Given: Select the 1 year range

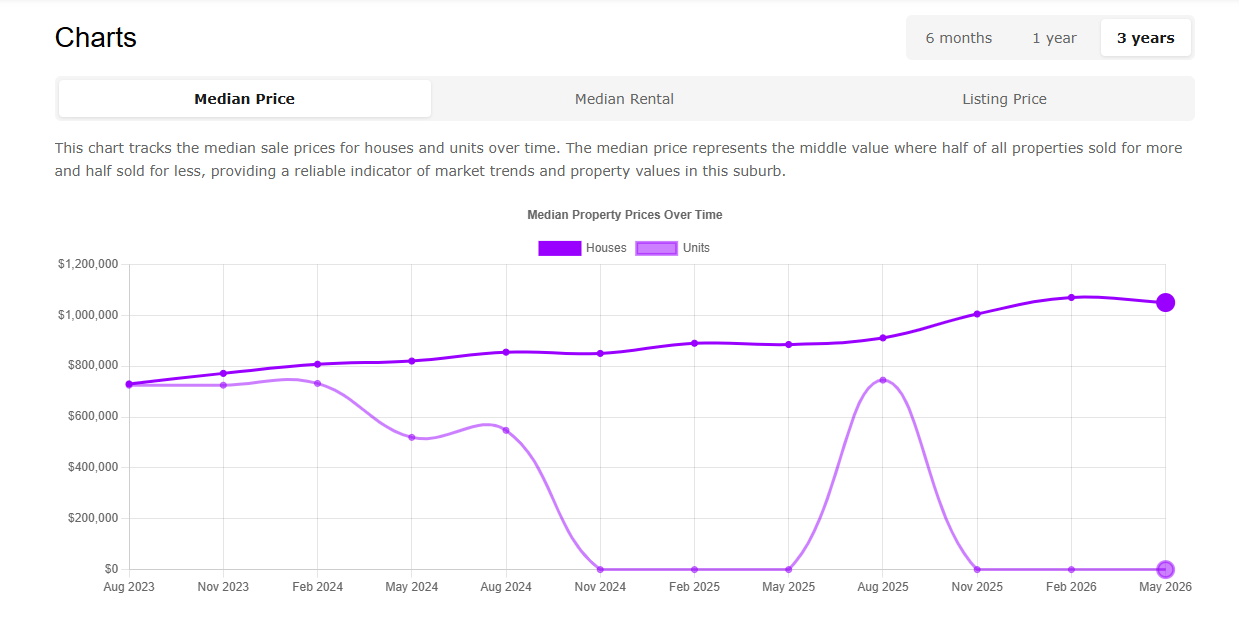Looking at the screenshot, I should pyautogui.click(x=1054, y=38).
